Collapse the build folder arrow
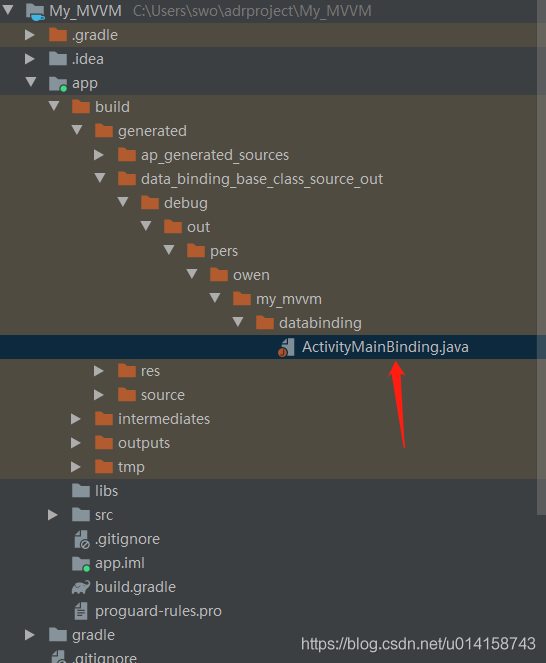The height and width of the screenshot is (663, 546). coord(54,106)
